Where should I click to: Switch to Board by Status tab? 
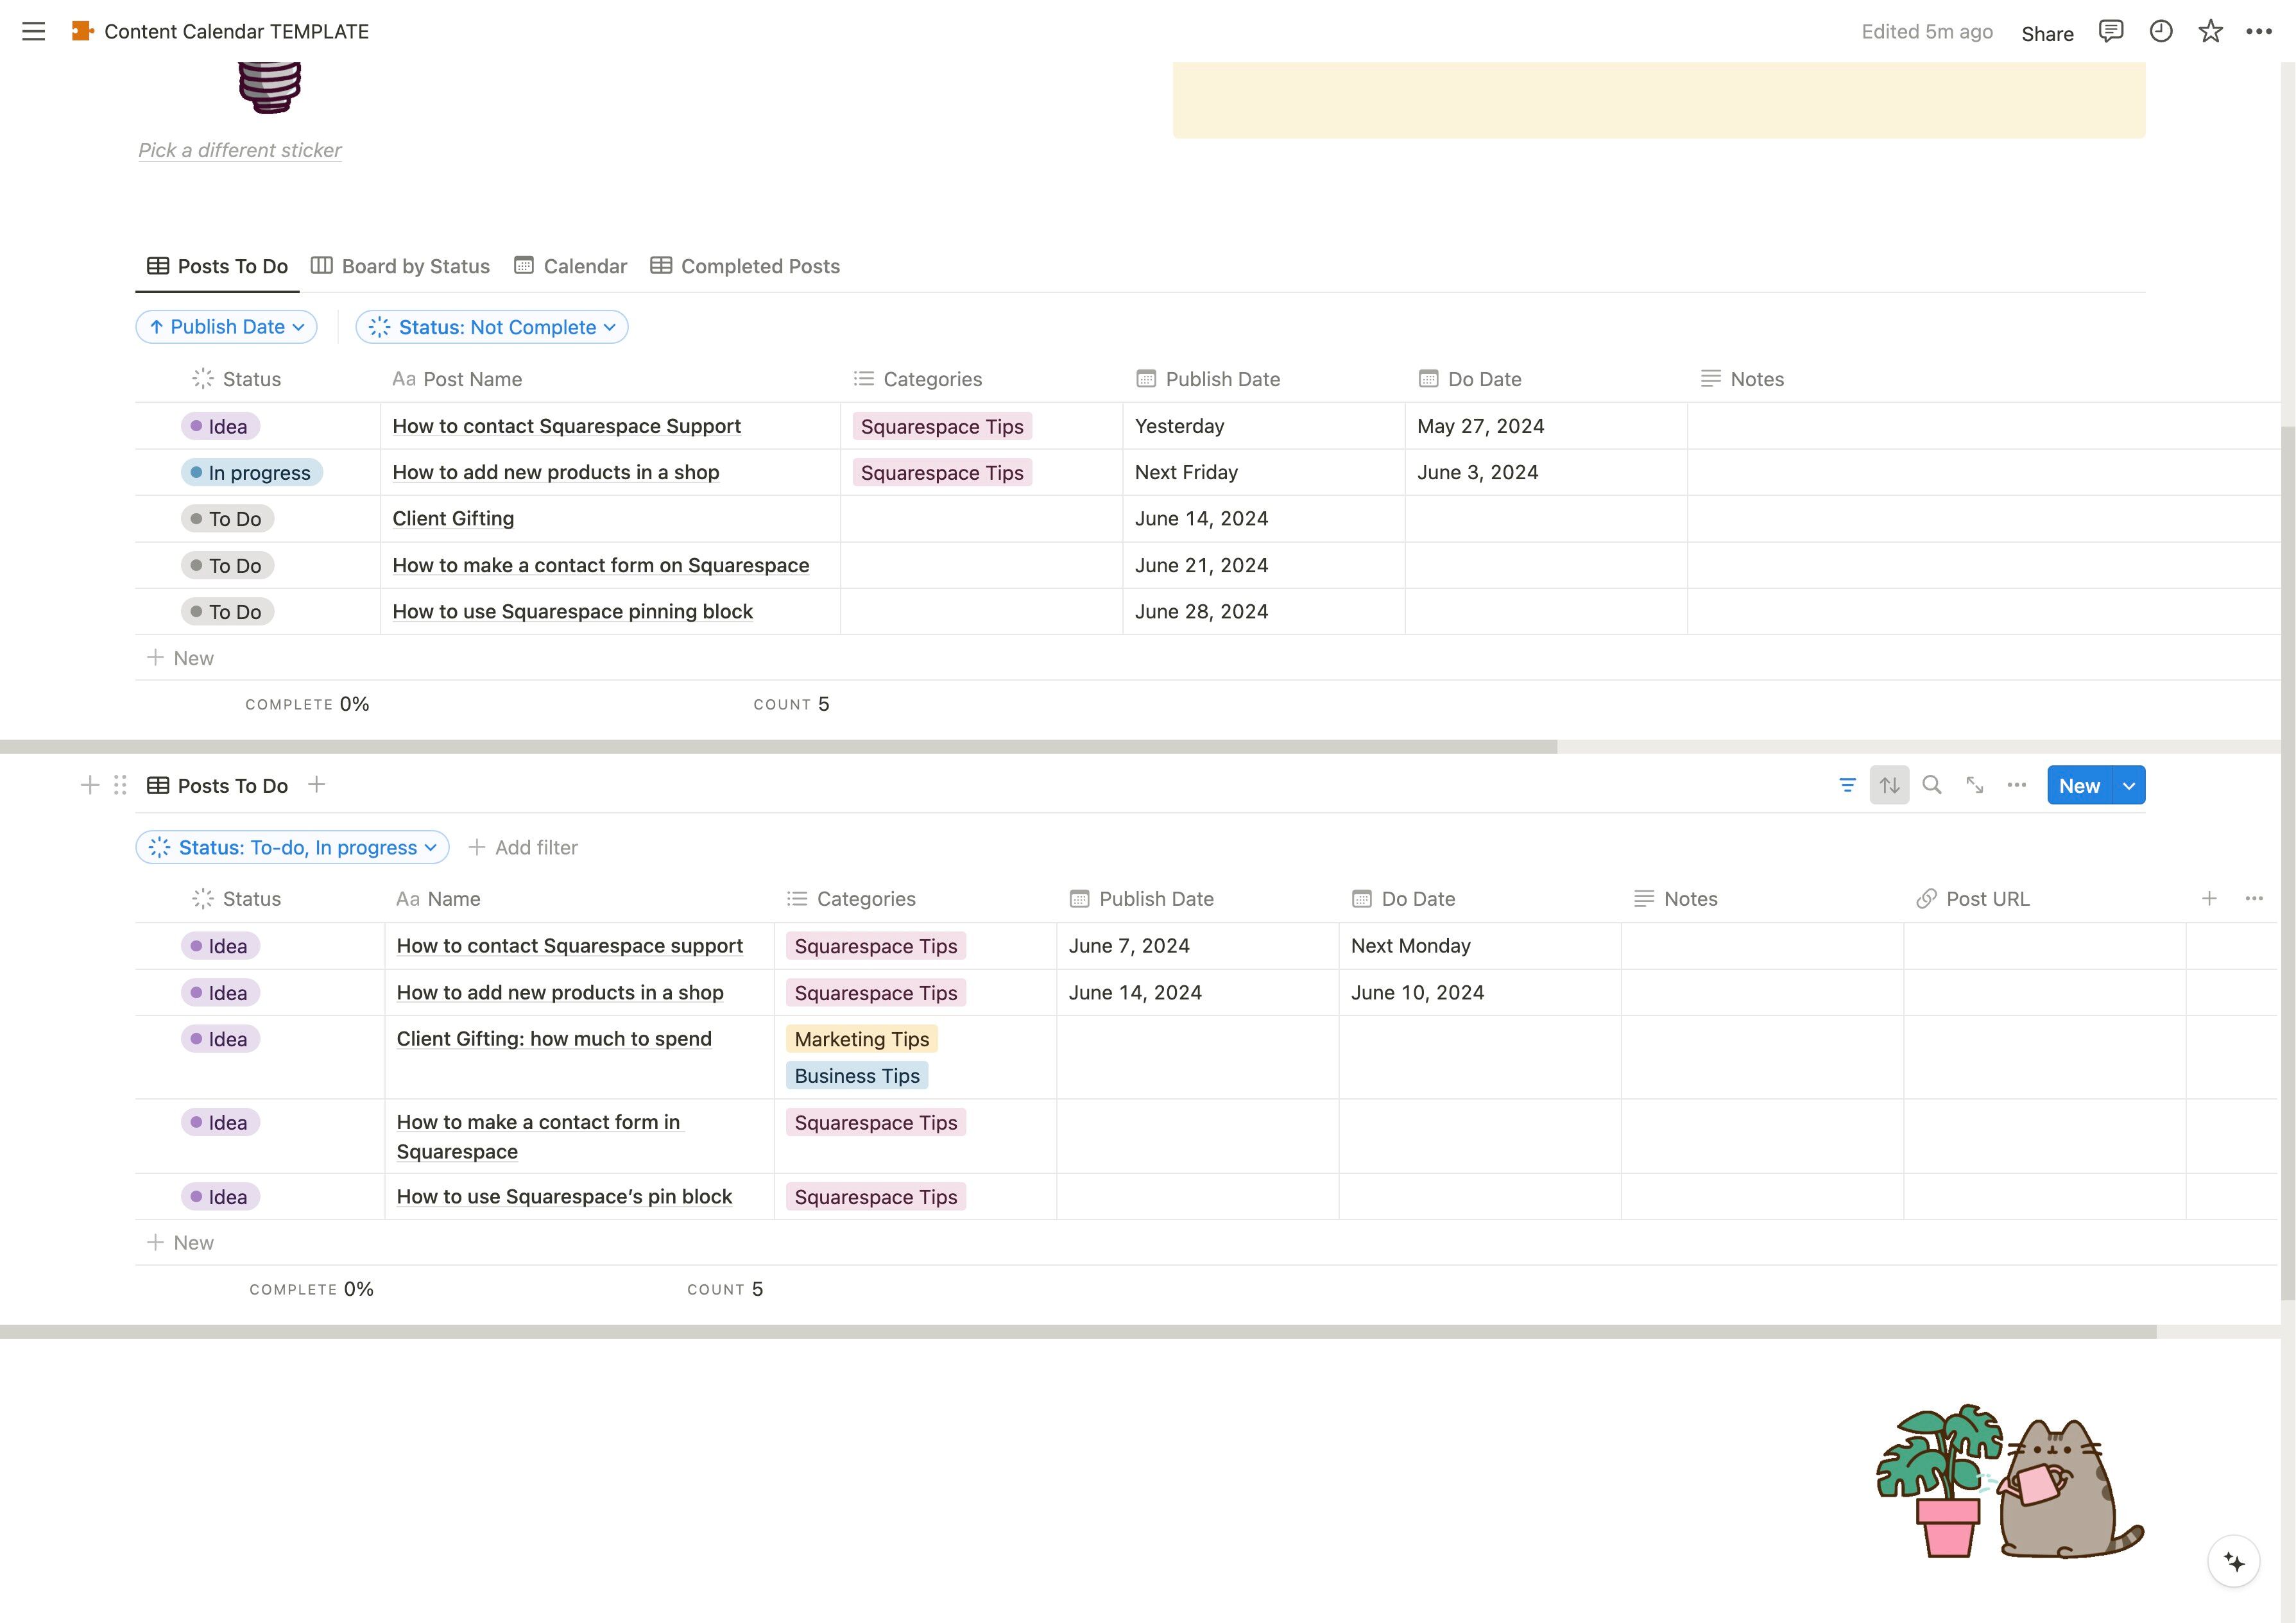click(400, 266)
